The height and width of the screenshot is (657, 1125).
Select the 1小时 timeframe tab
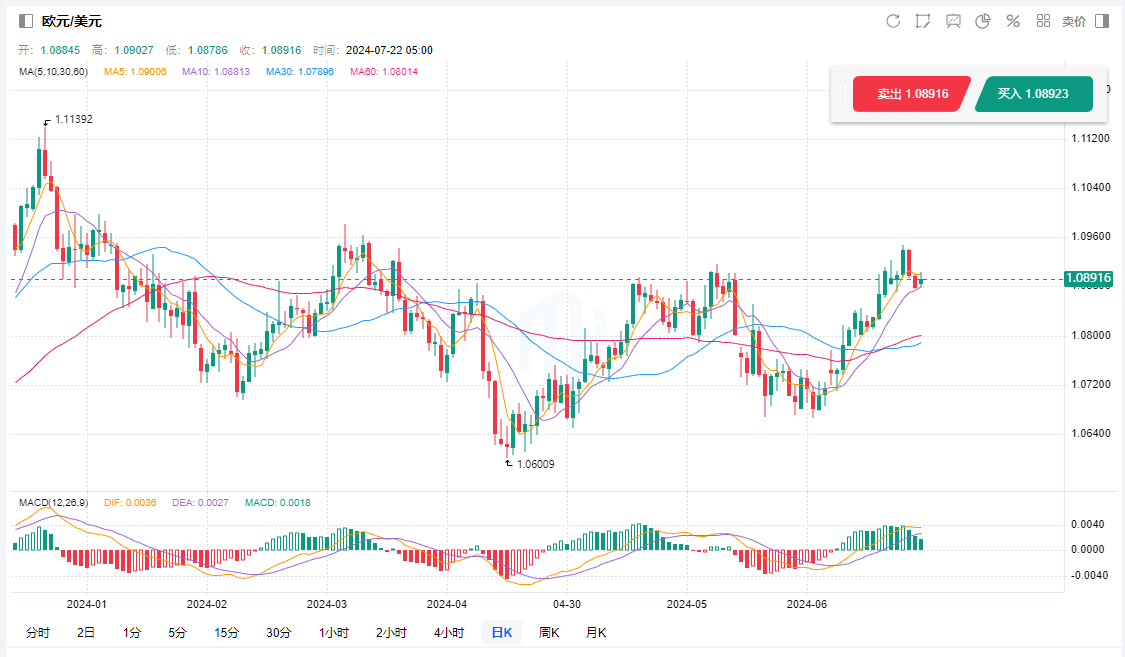(x=334, y=632)
